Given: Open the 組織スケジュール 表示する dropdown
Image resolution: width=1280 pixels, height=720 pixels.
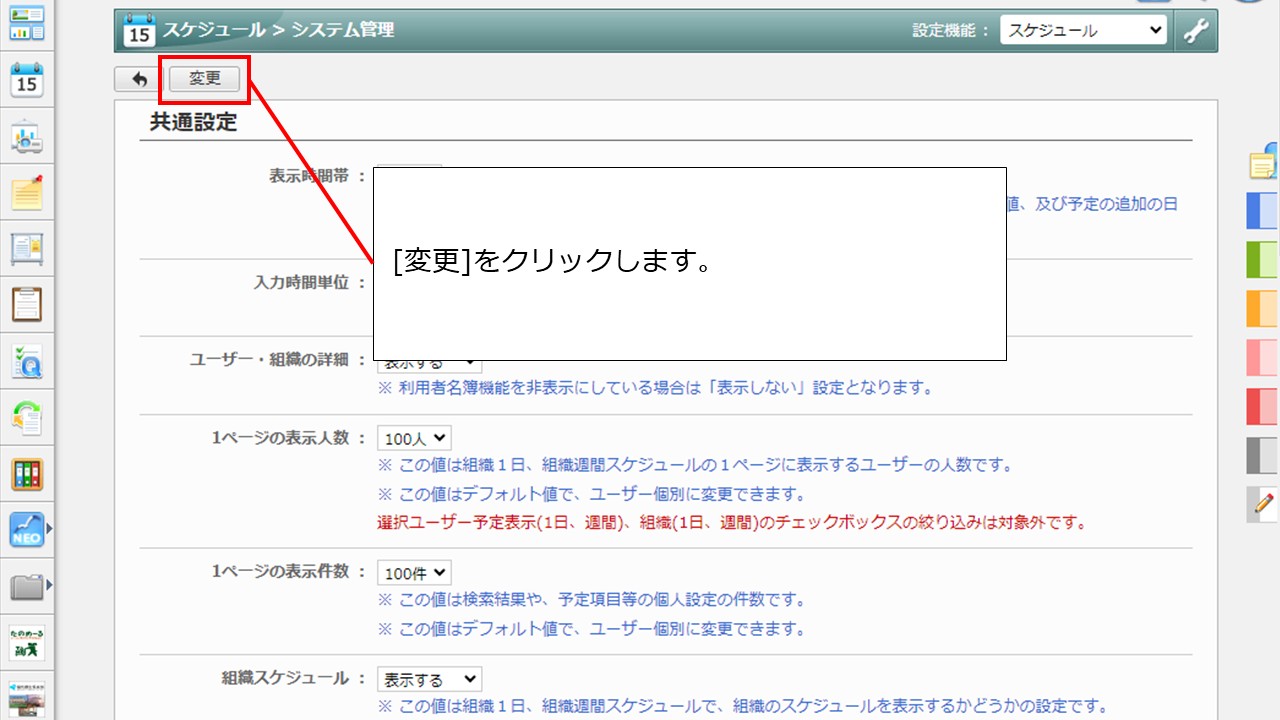Looking at the screenshot, I should click(429, 680).
